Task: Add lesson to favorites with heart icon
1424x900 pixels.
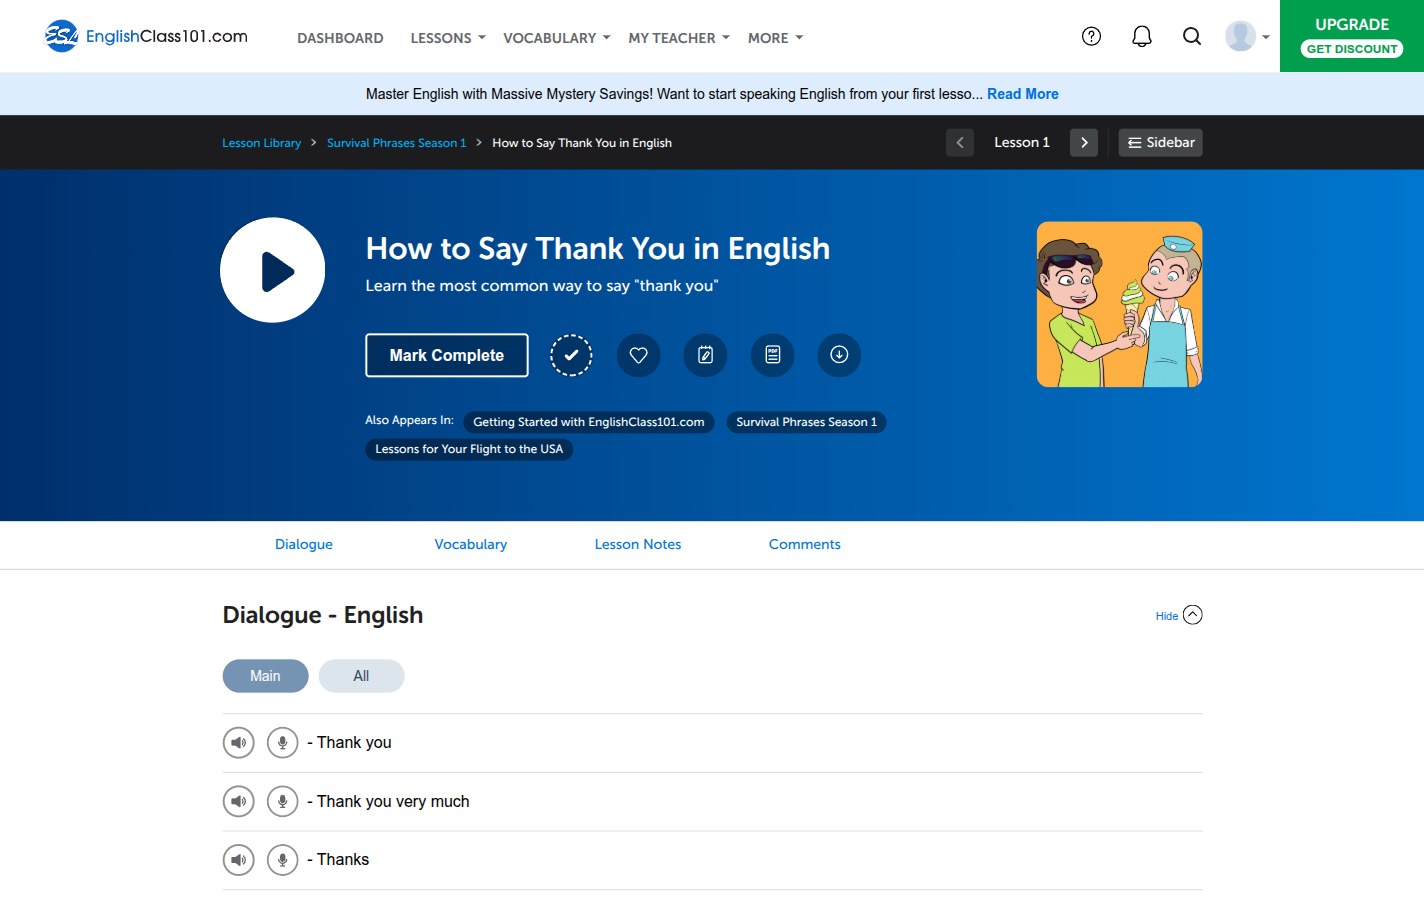Action: [638, 355]
